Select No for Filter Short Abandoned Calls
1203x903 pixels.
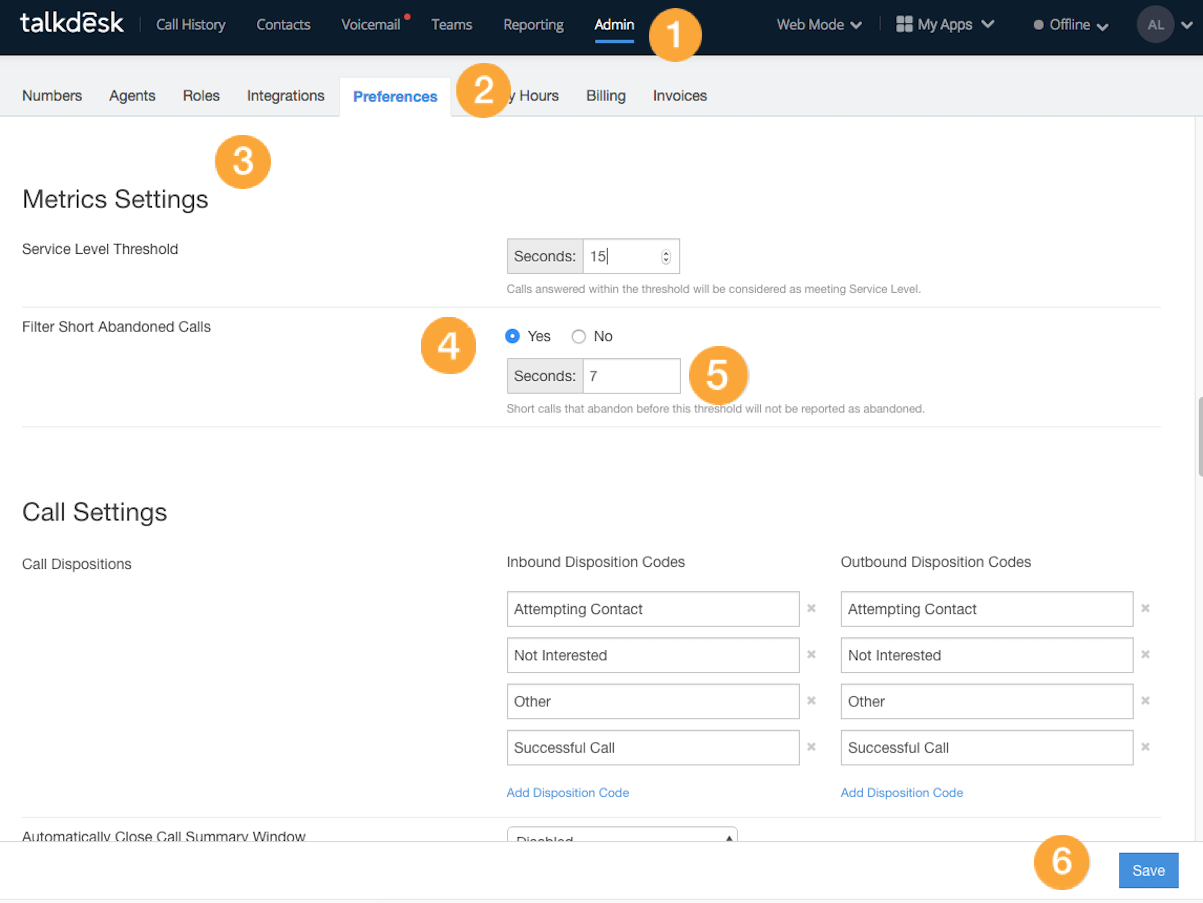coord(578,336)
